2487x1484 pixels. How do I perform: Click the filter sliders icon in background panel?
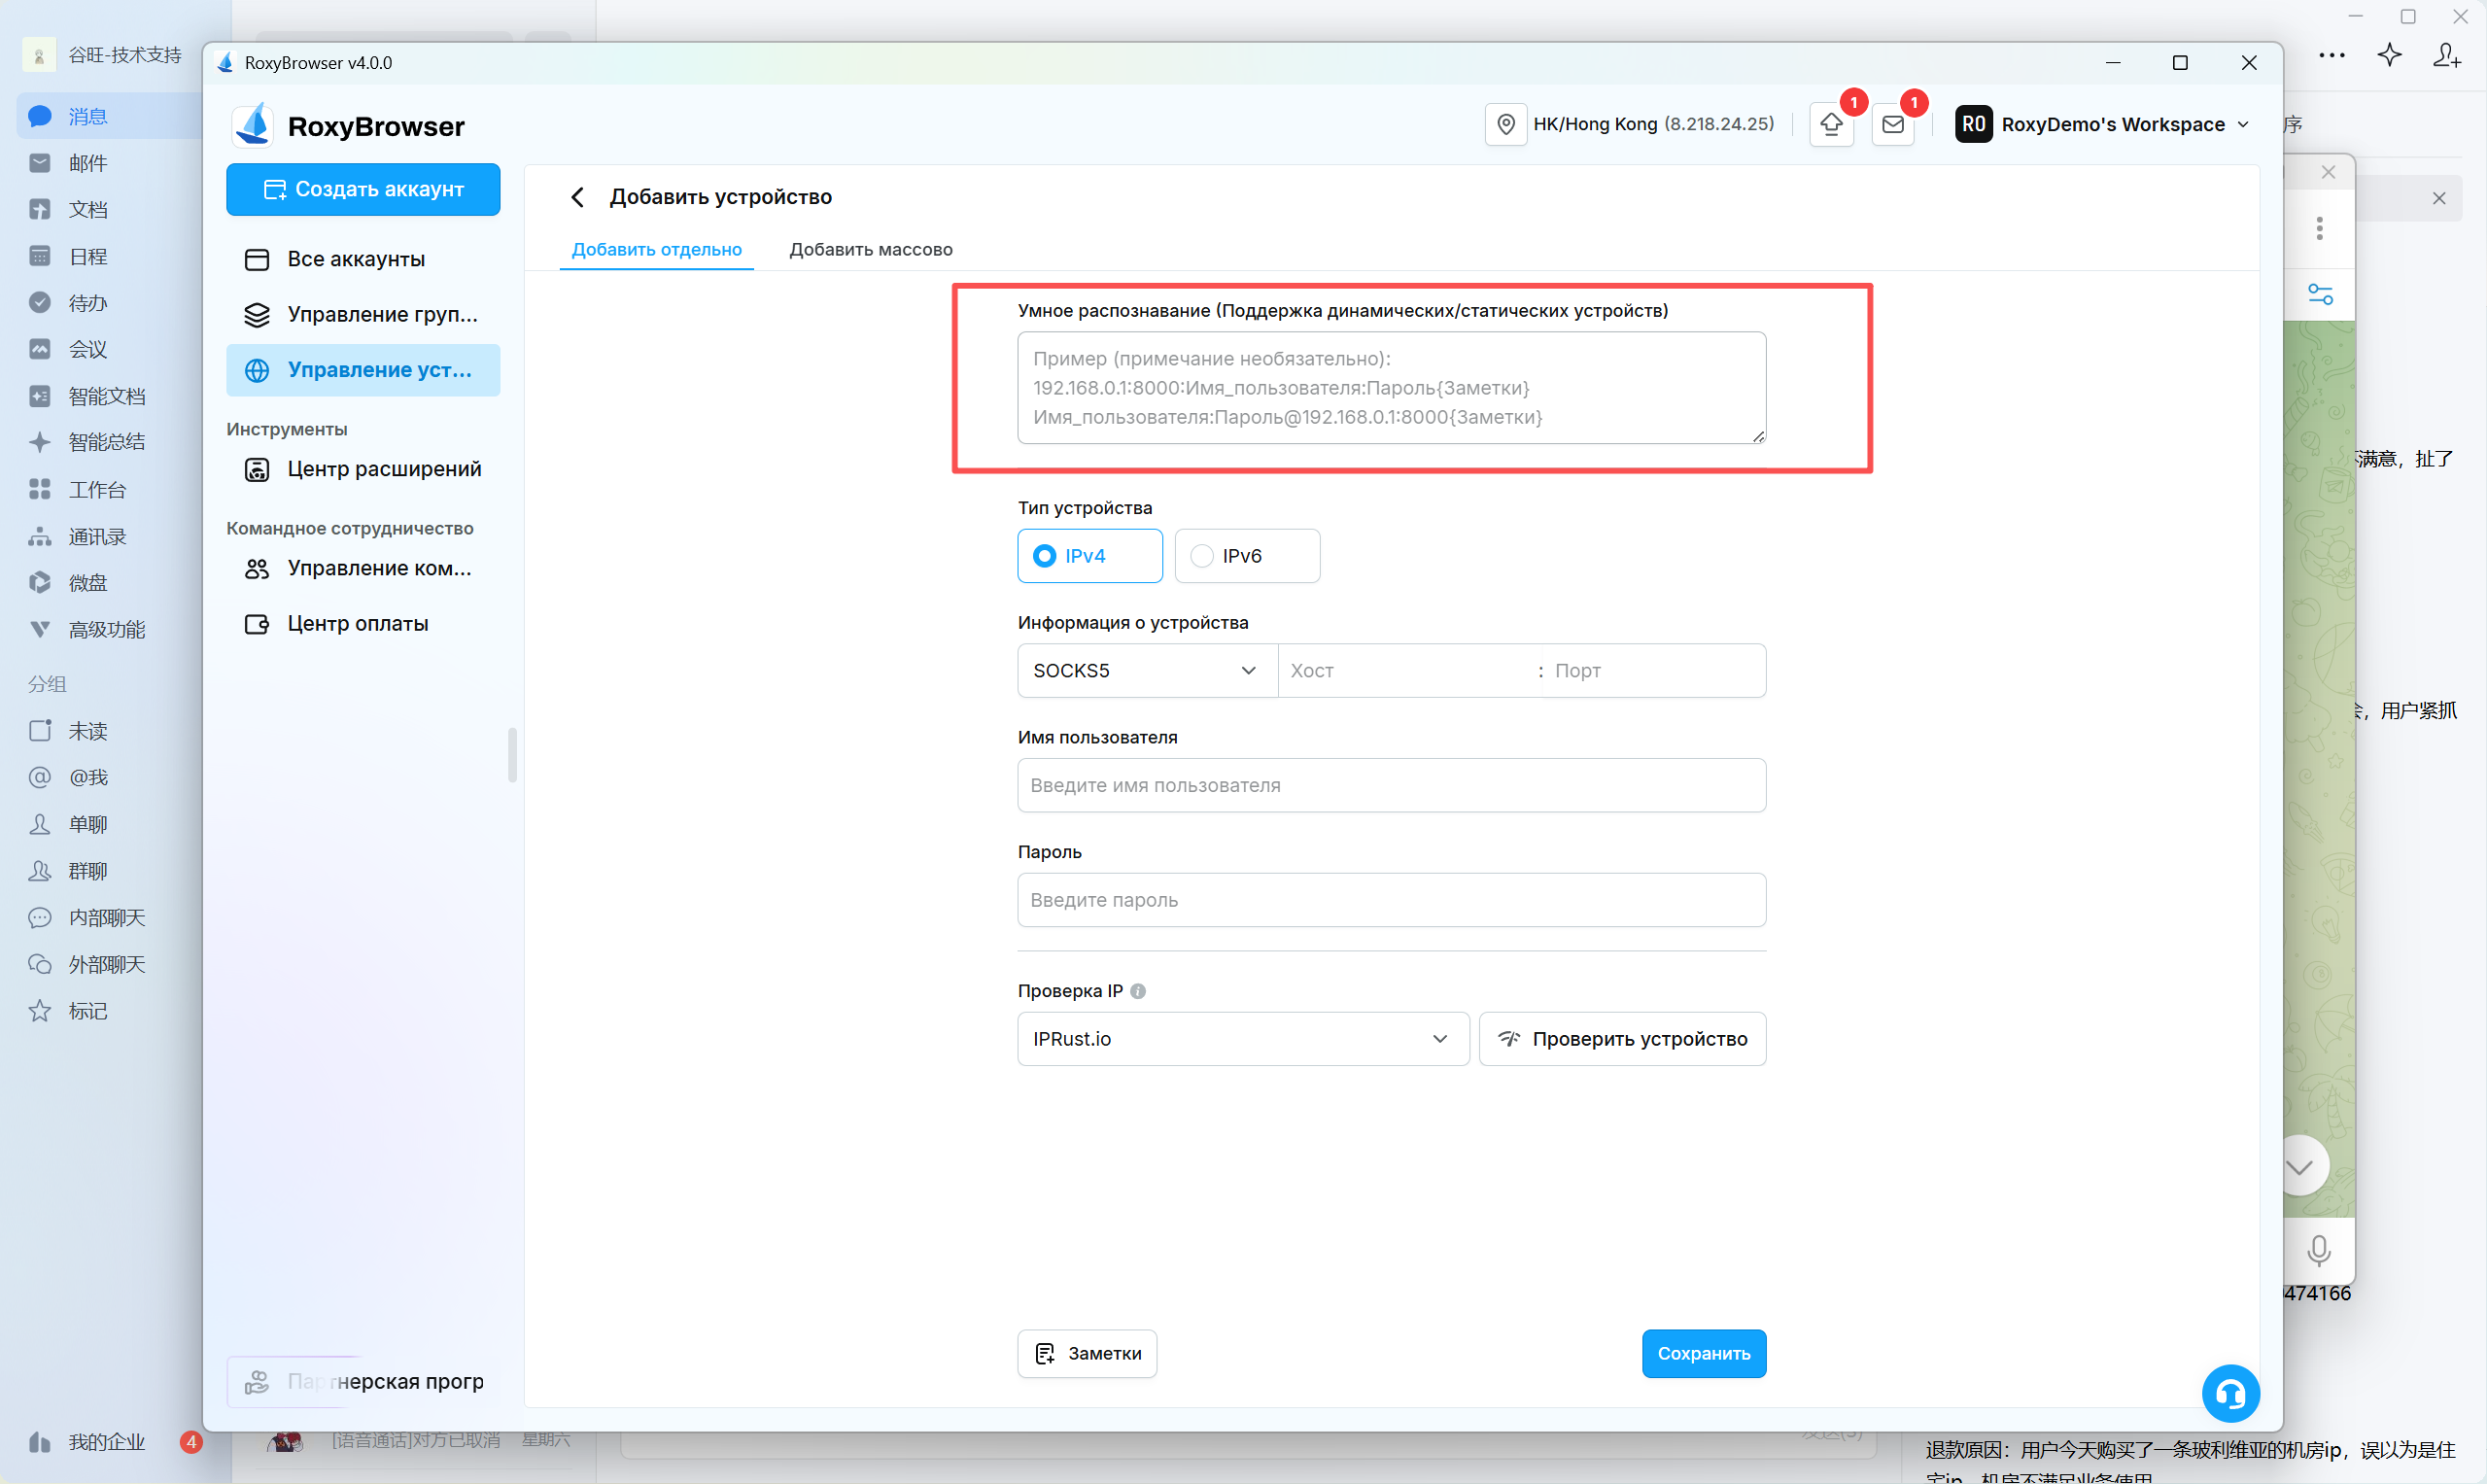pyautogui.click(x=2320, y=294)
